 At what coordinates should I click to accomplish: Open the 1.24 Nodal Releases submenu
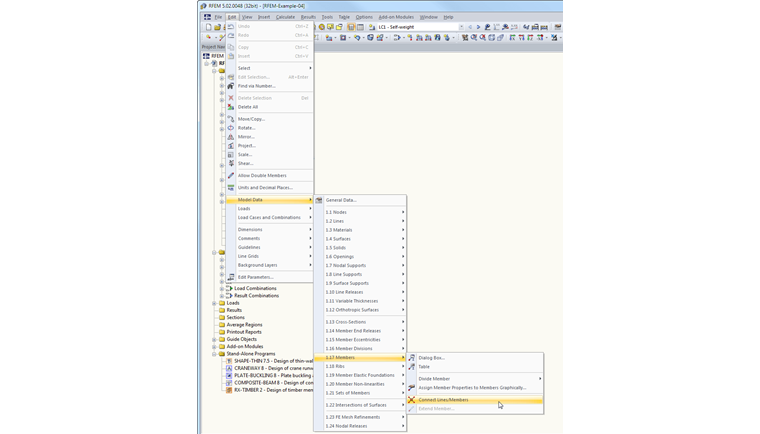coord(360,426)
